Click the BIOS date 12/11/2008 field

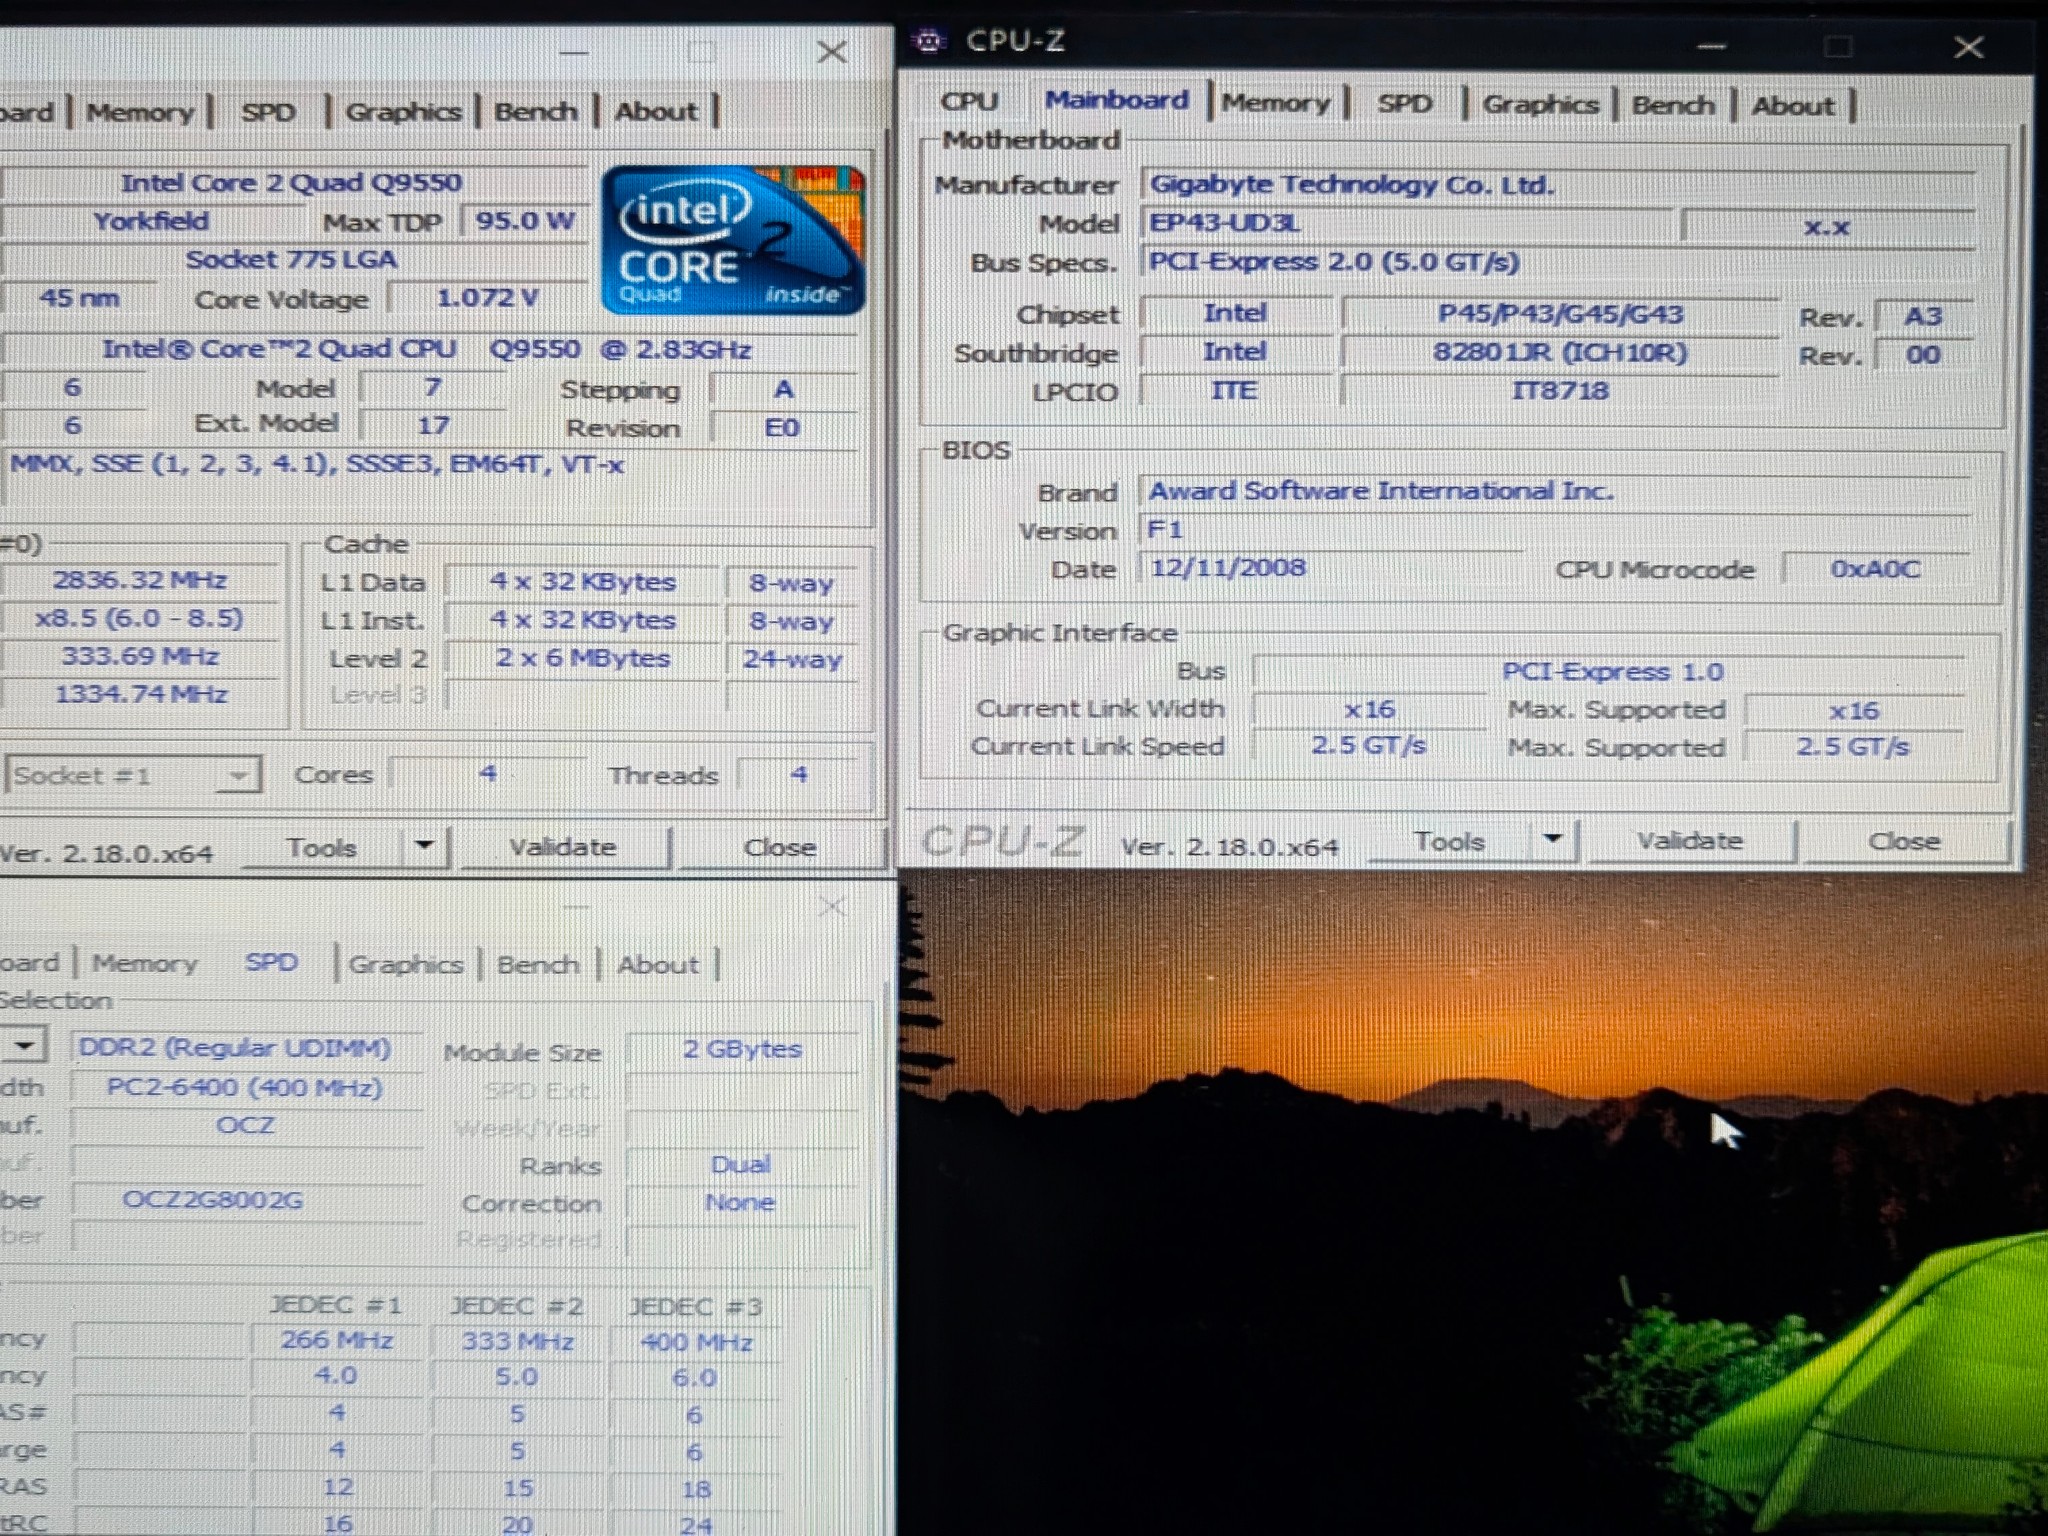(x=1332, y=568)
